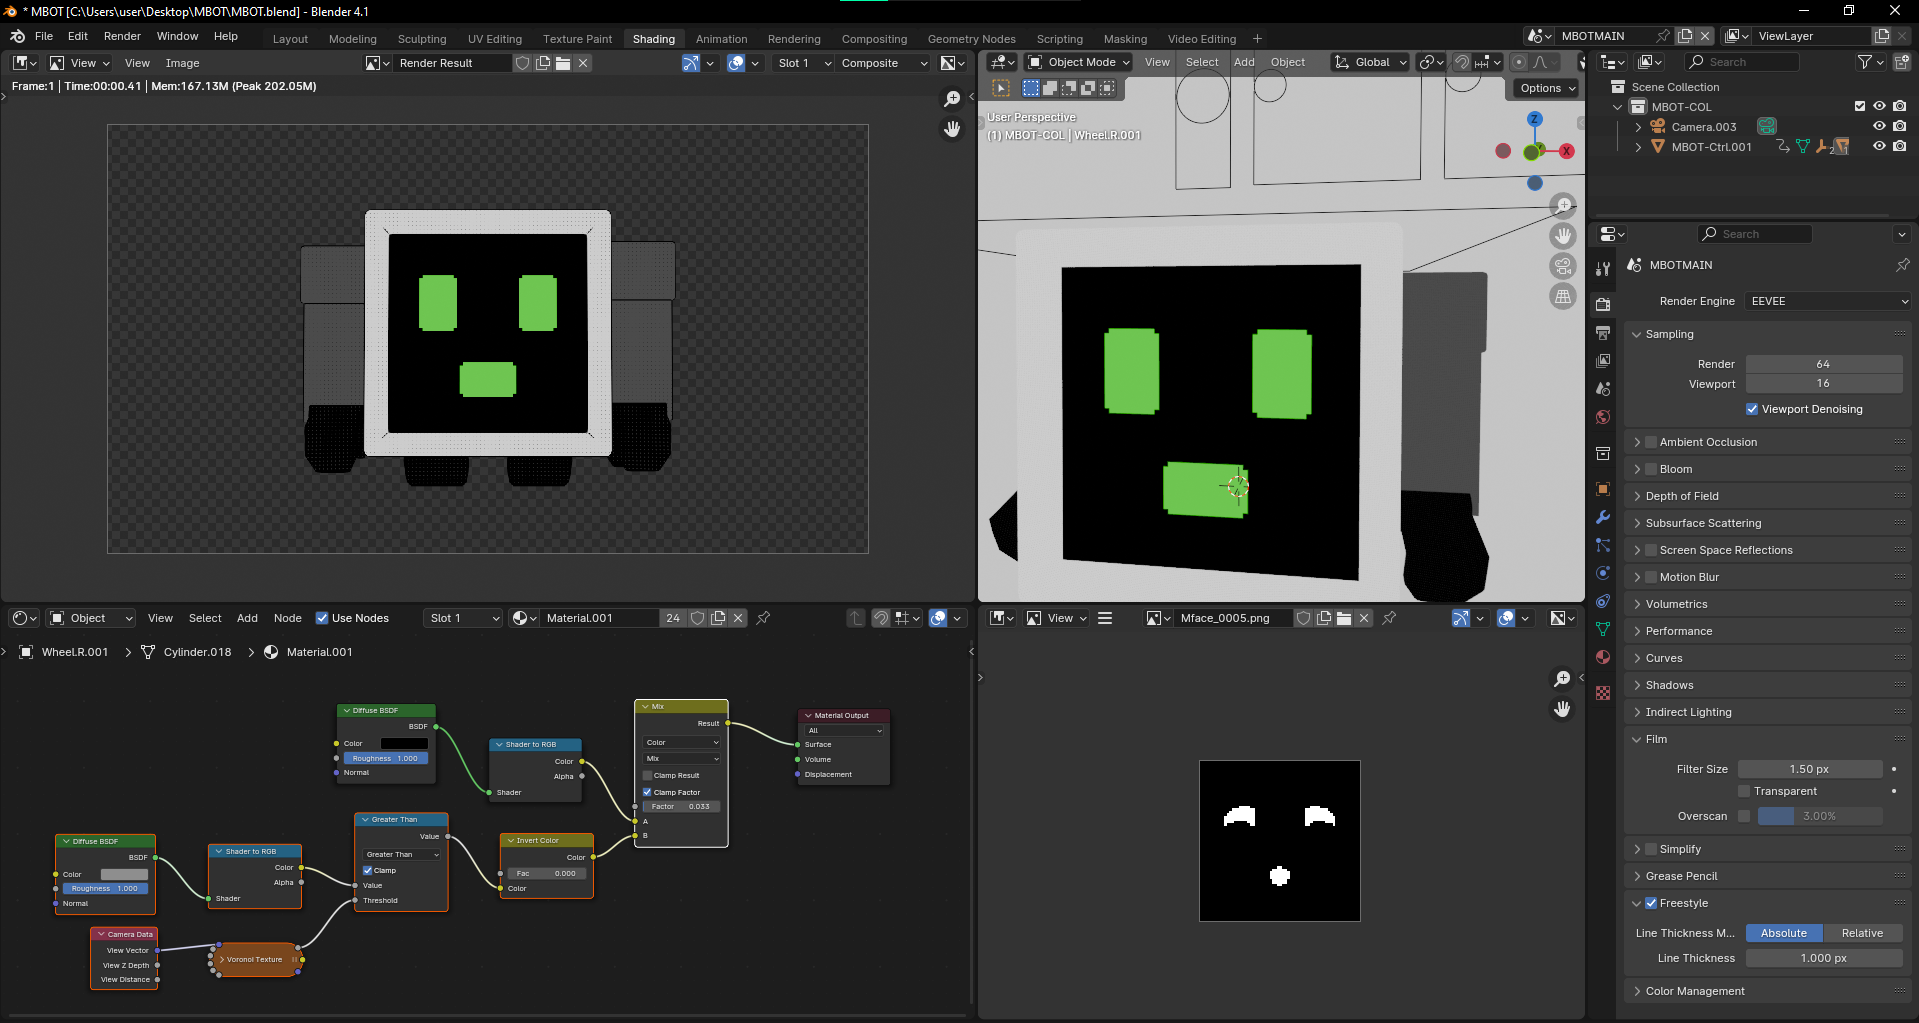Open the Node menu in shader editor
This screenshot has width=1919, height=1023.
(x=288, y=618)
